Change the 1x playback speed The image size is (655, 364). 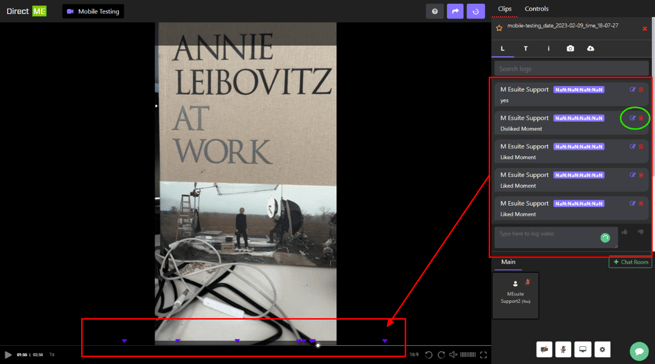[52, 355]
